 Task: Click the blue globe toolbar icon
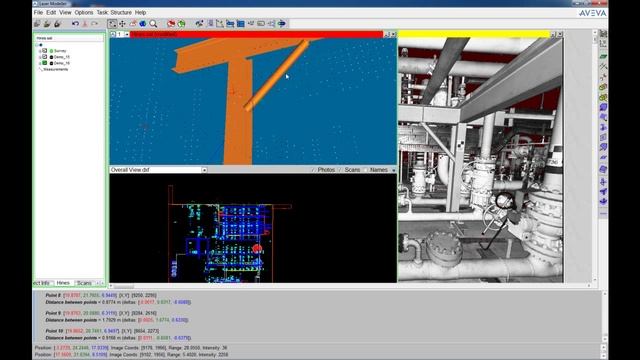click(x=143, y=24)
